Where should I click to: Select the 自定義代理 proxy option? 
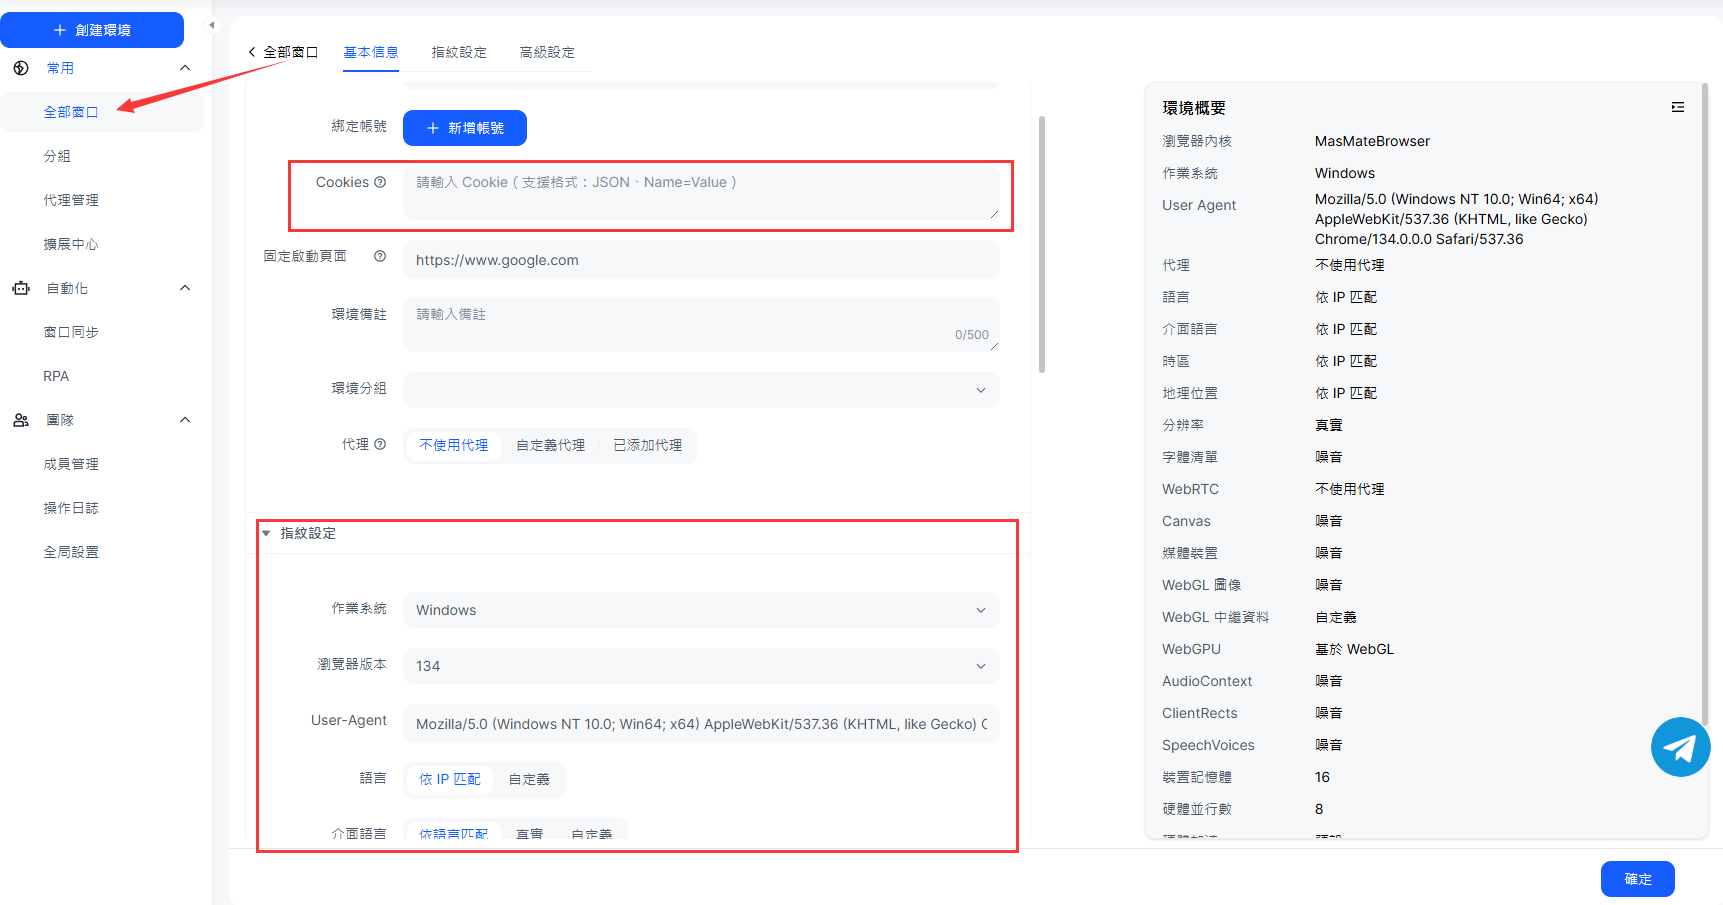point(550,445)
